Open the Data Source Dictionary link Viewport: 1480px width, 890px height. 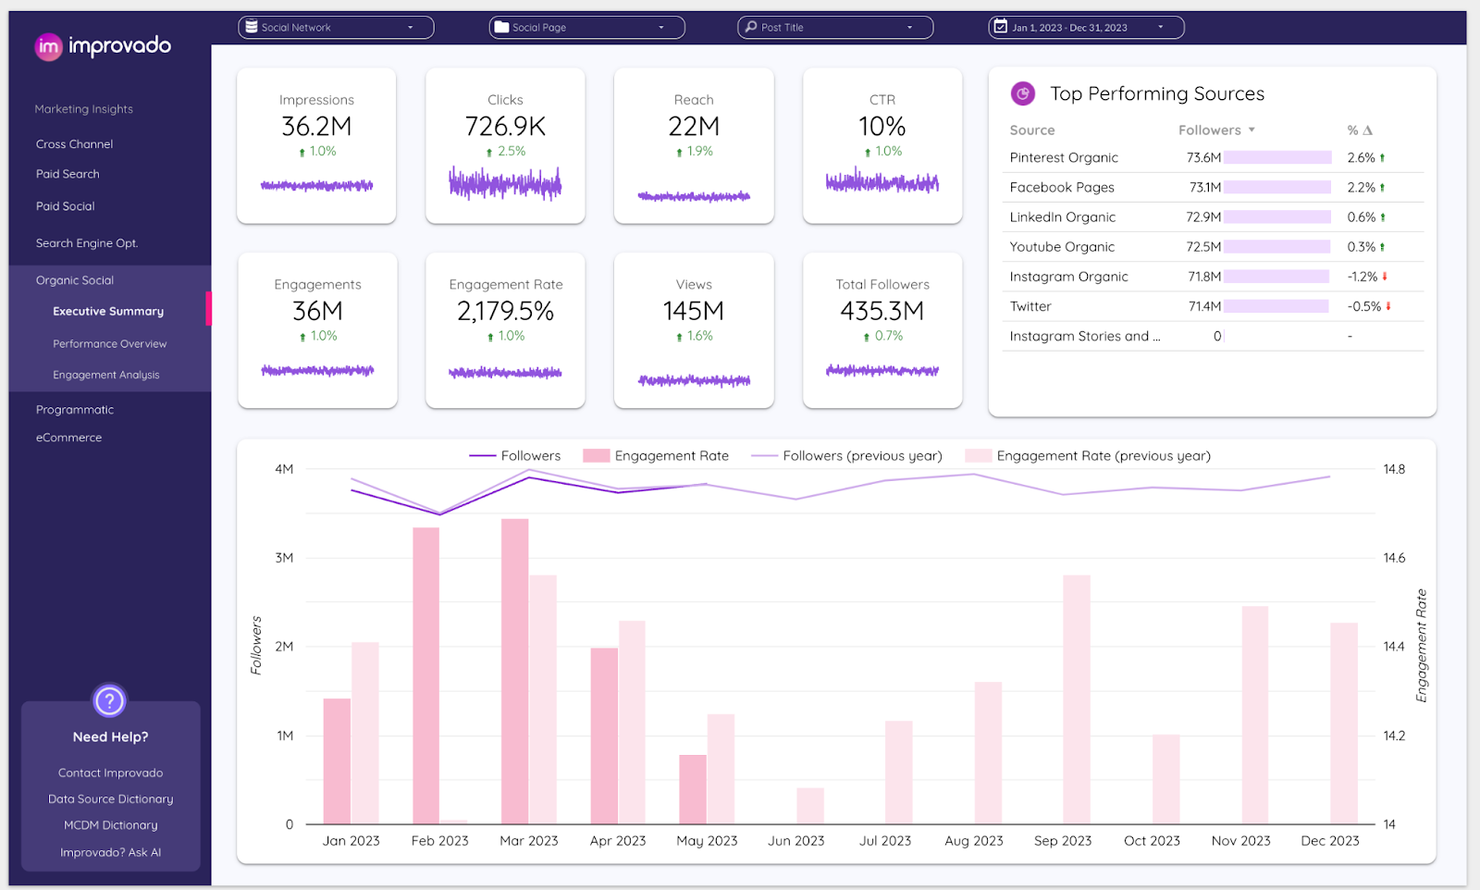(x=110, y=798)
